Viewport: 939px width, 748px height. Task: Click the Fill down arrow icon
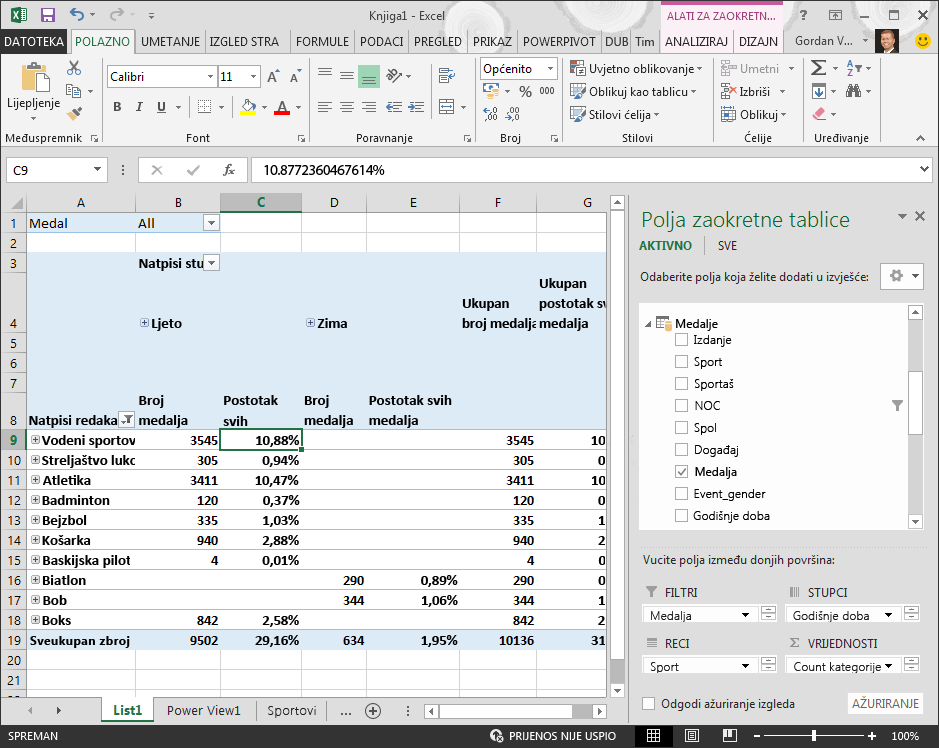coord(819,91)
